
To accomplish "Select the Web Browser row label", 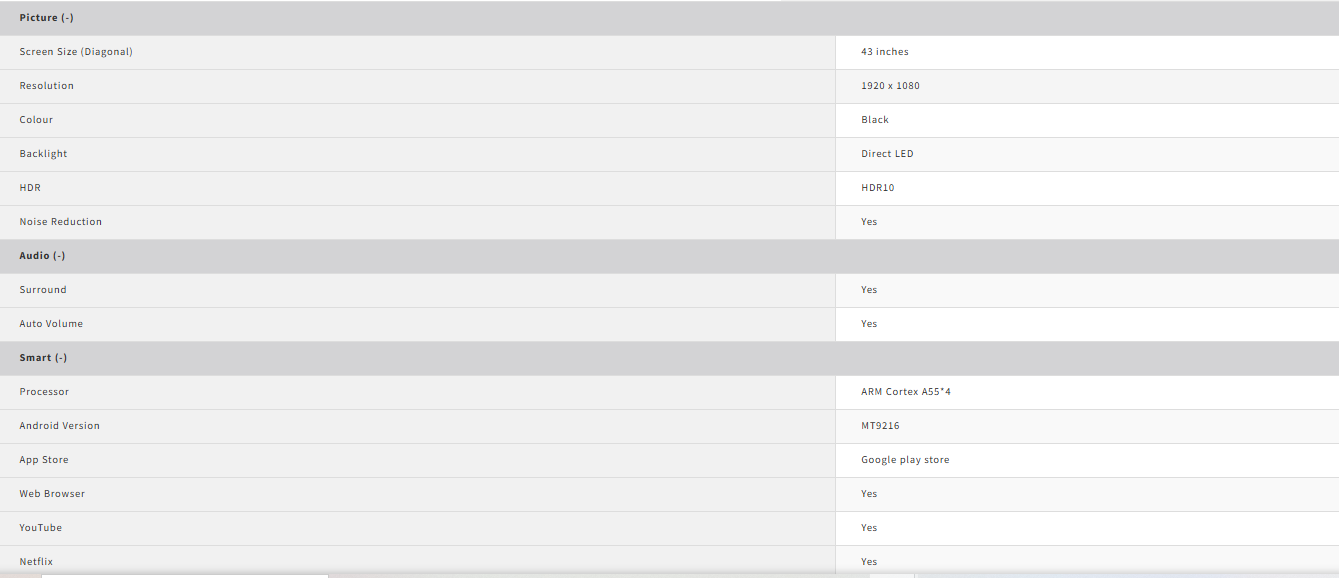I will tap(52, 494).
